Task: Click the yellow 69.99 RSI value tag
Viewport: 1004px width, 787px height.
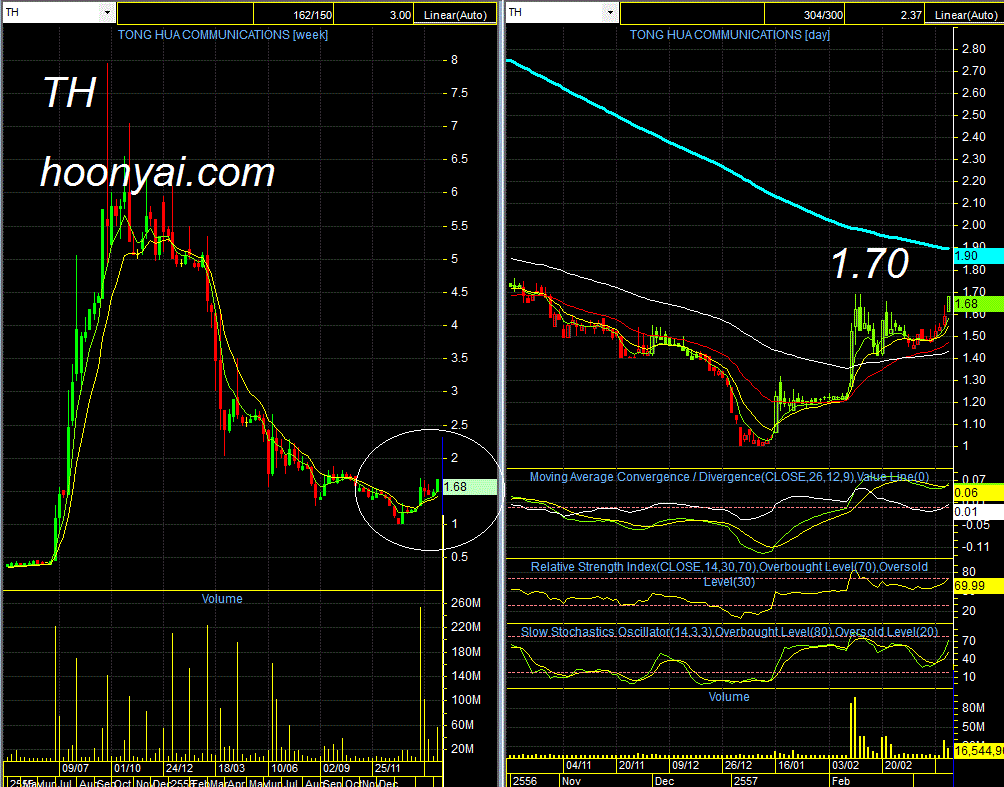Action: (978, 585)
